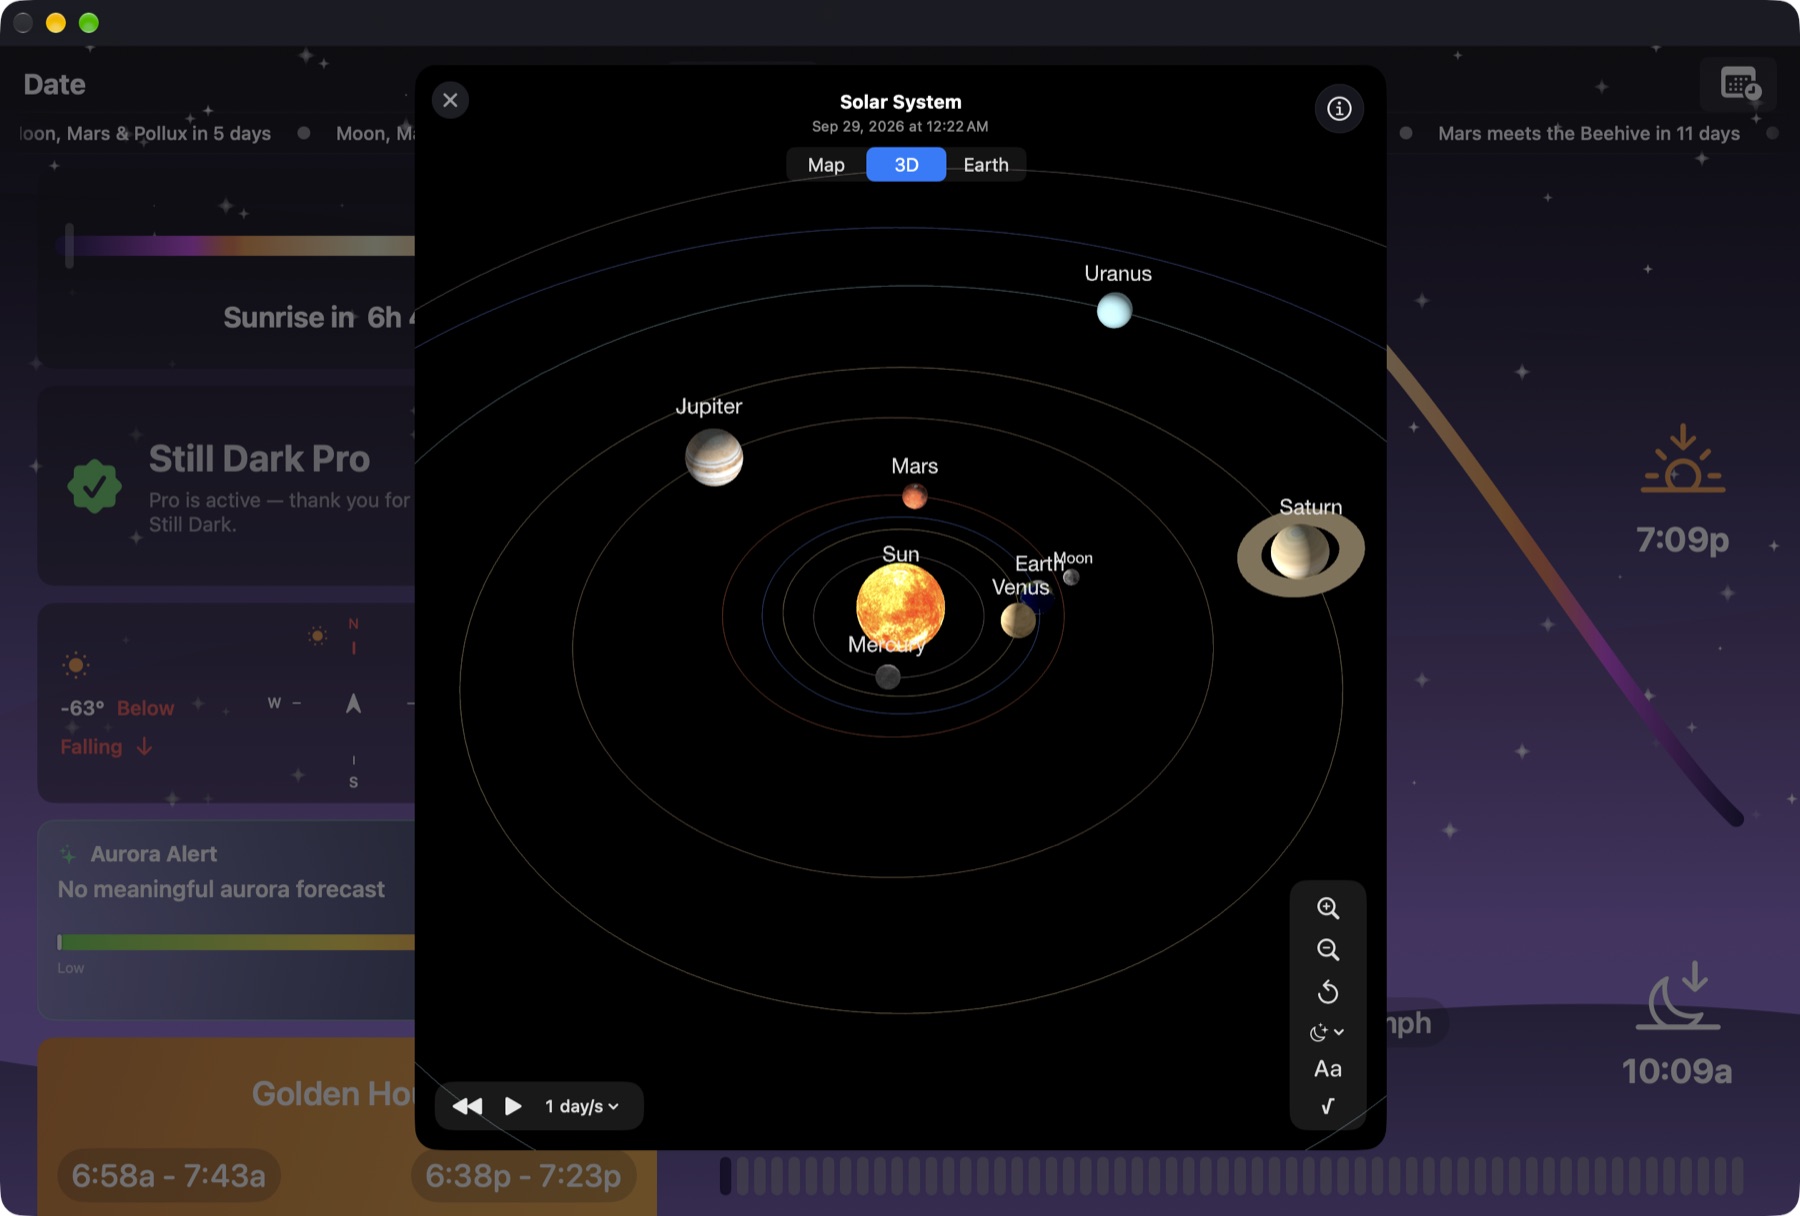Select planet Jupiter in the 3D view
This screenshot has width=1800, height=1216.
(714, 457)
